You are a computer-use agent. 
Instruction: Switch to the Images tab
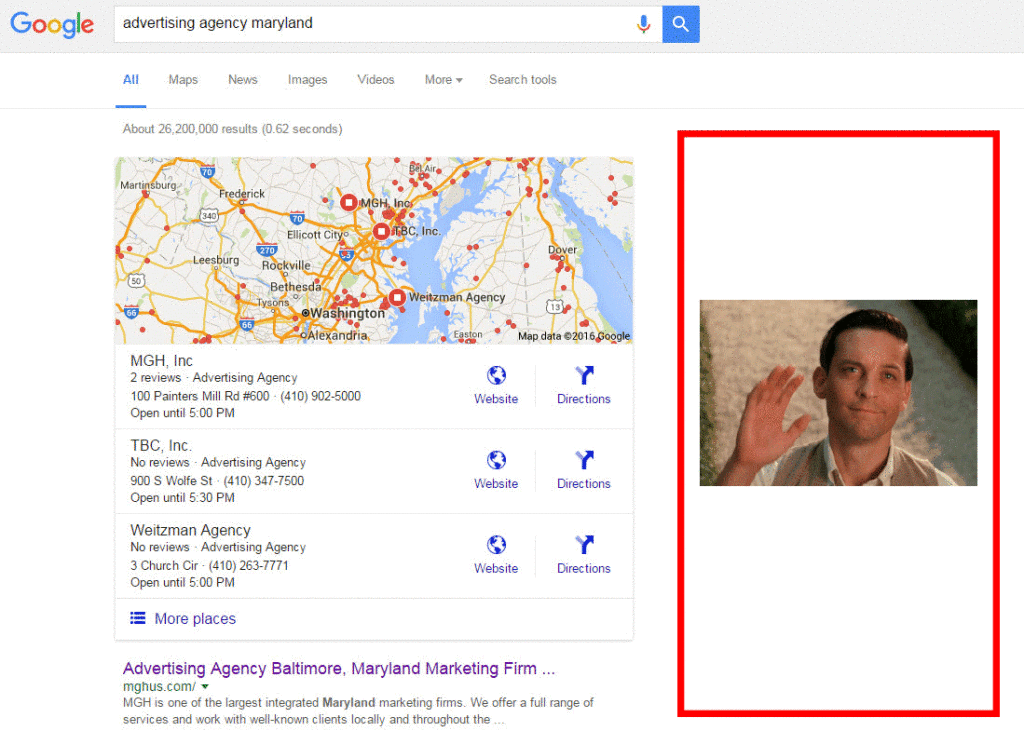307,80
